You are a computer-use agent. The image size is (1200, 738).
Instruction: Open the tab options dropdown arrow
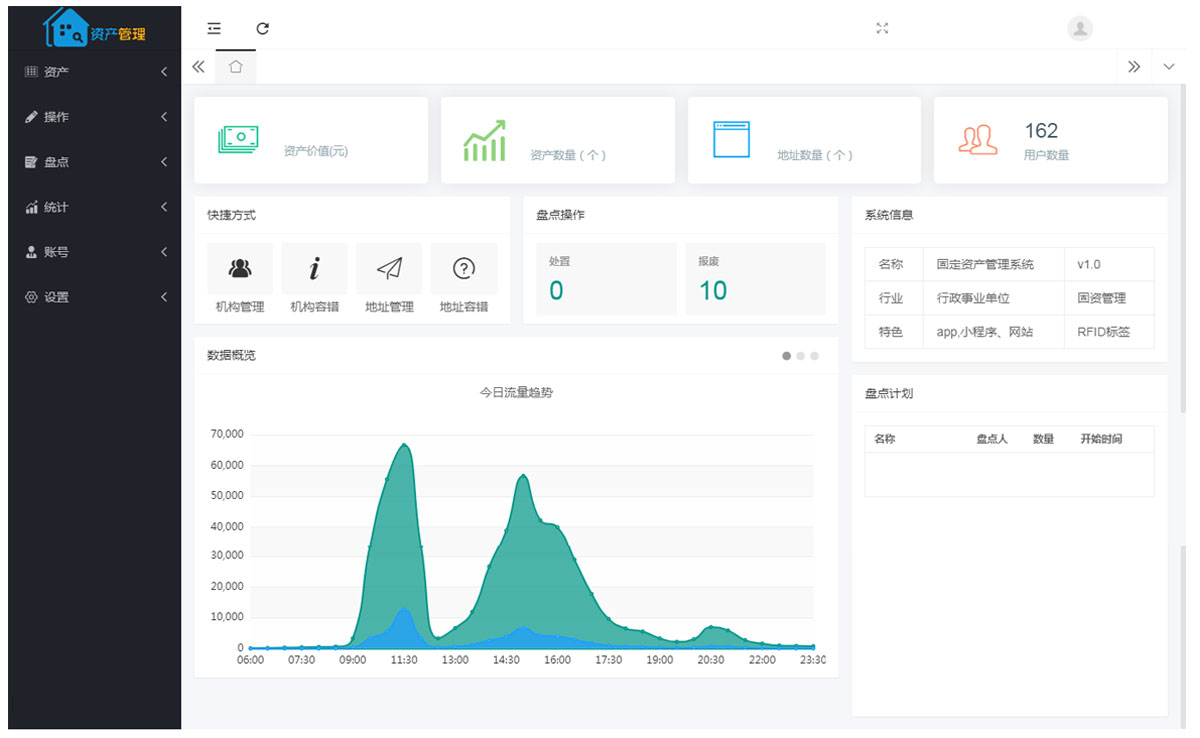pos(1169,67)
